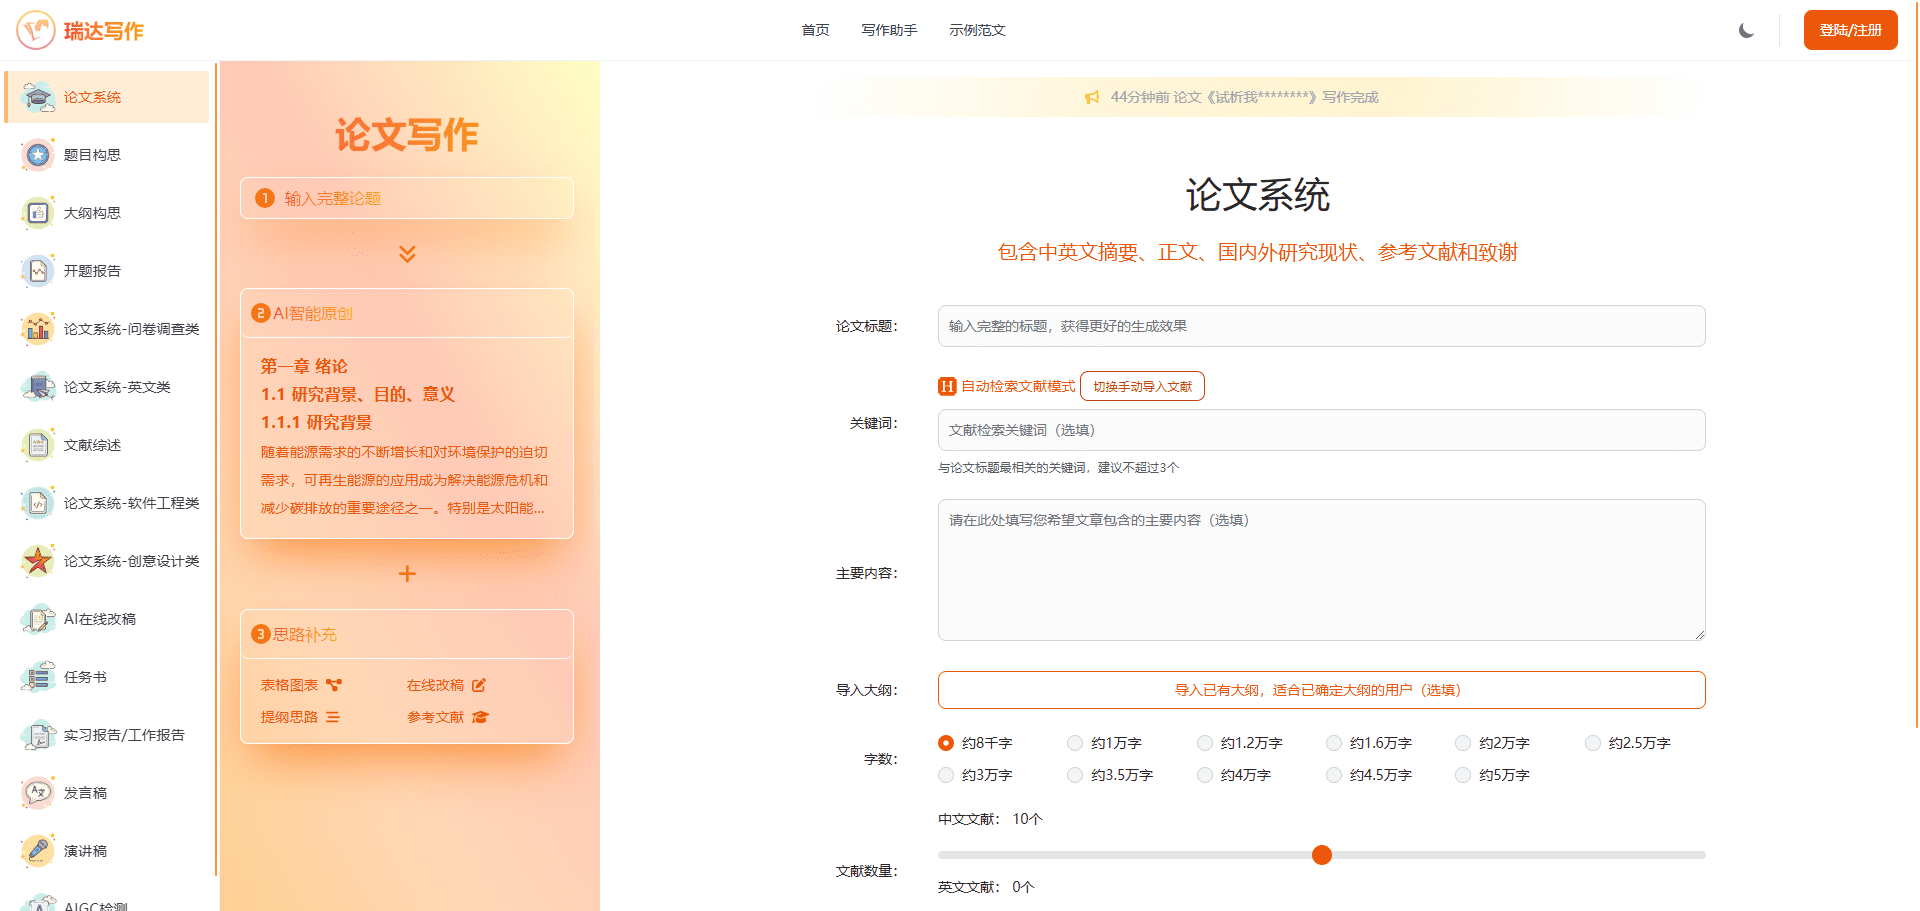The height and width of the screenshot is (911, 1920).
Task: Click the 瑞达写作 logo icon
Action: pyautogui.click(x=36, y=30)
